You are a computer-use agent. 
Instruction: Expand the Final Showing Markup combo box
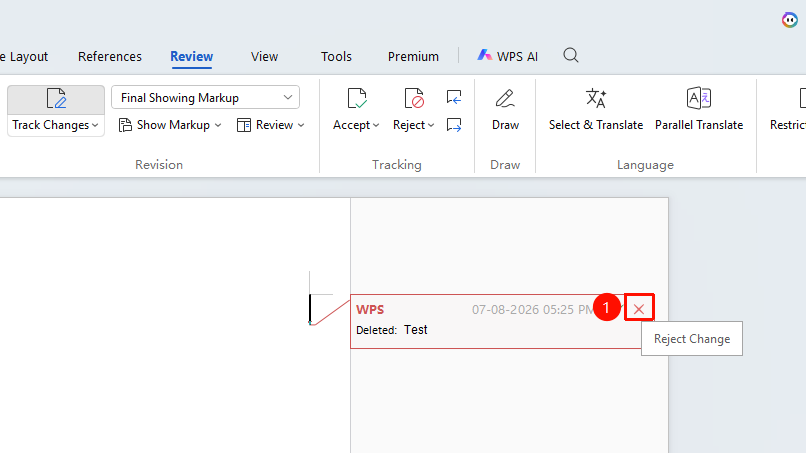coord(205,98)
